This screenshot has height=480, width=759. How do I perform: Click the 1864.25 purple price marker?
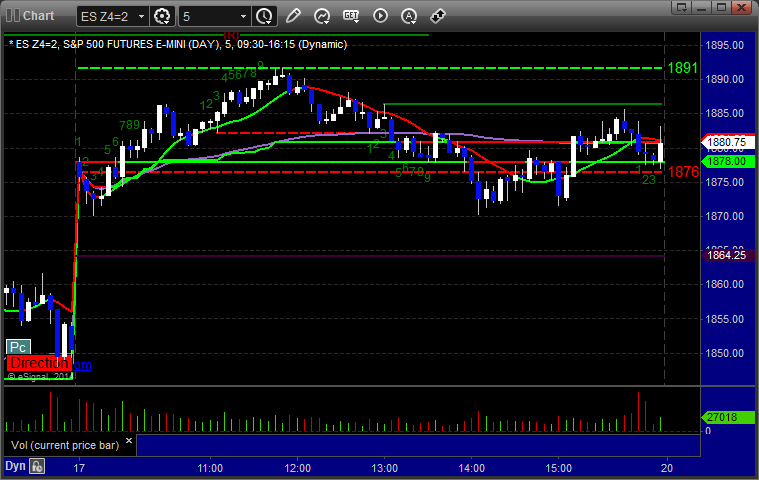[x=727, y=255]
